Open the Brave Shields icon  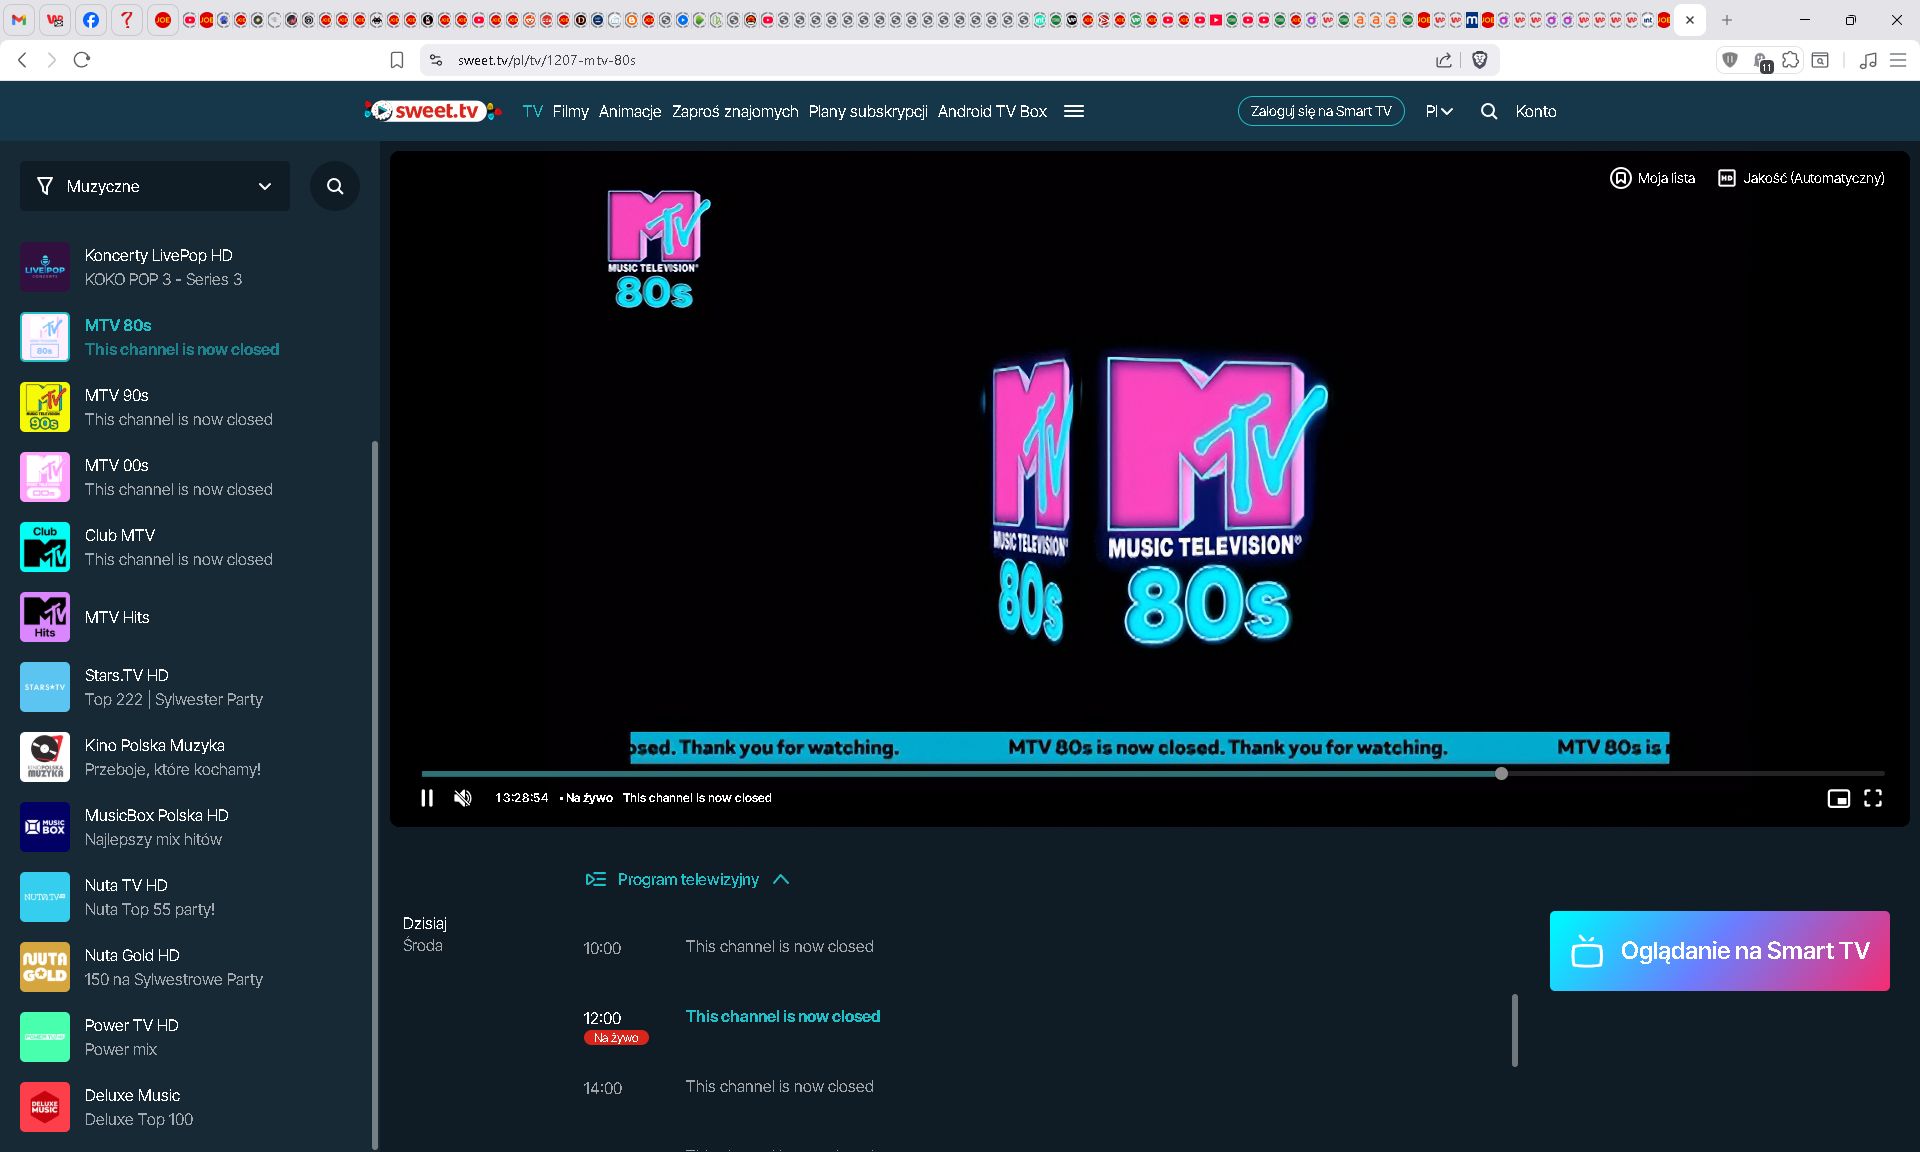point(1480,60)
